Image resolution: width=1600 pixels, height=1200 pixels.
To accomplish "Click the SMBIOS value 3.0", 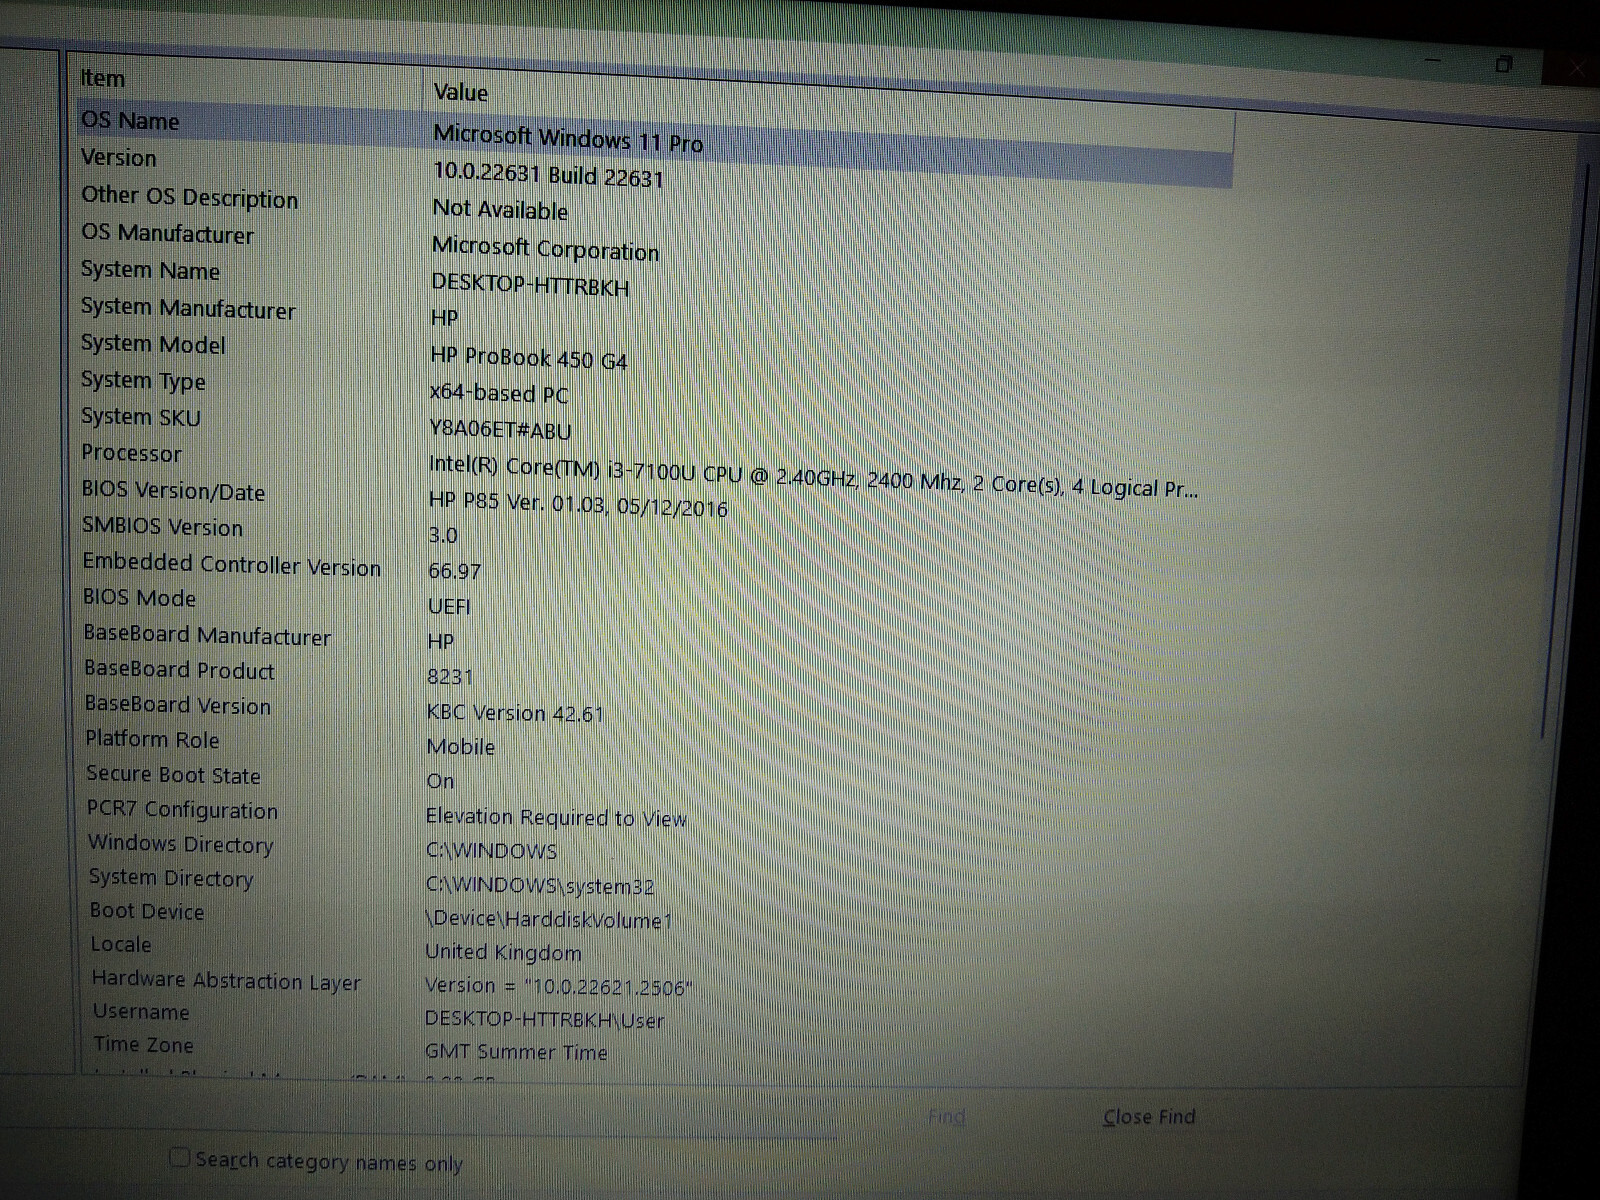I will [x=443, y=535].
